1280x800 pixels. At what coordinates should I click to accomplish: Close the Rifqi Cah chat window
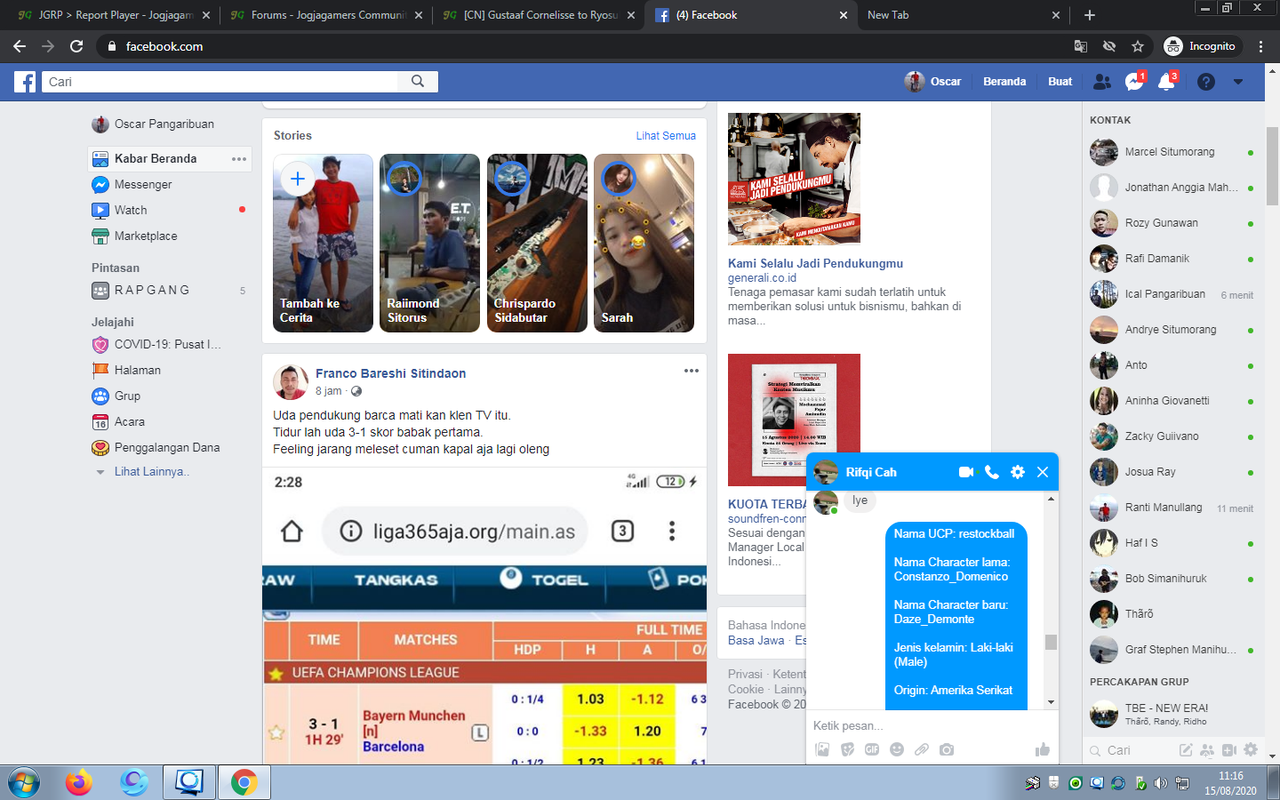(x=1042, y=472)
